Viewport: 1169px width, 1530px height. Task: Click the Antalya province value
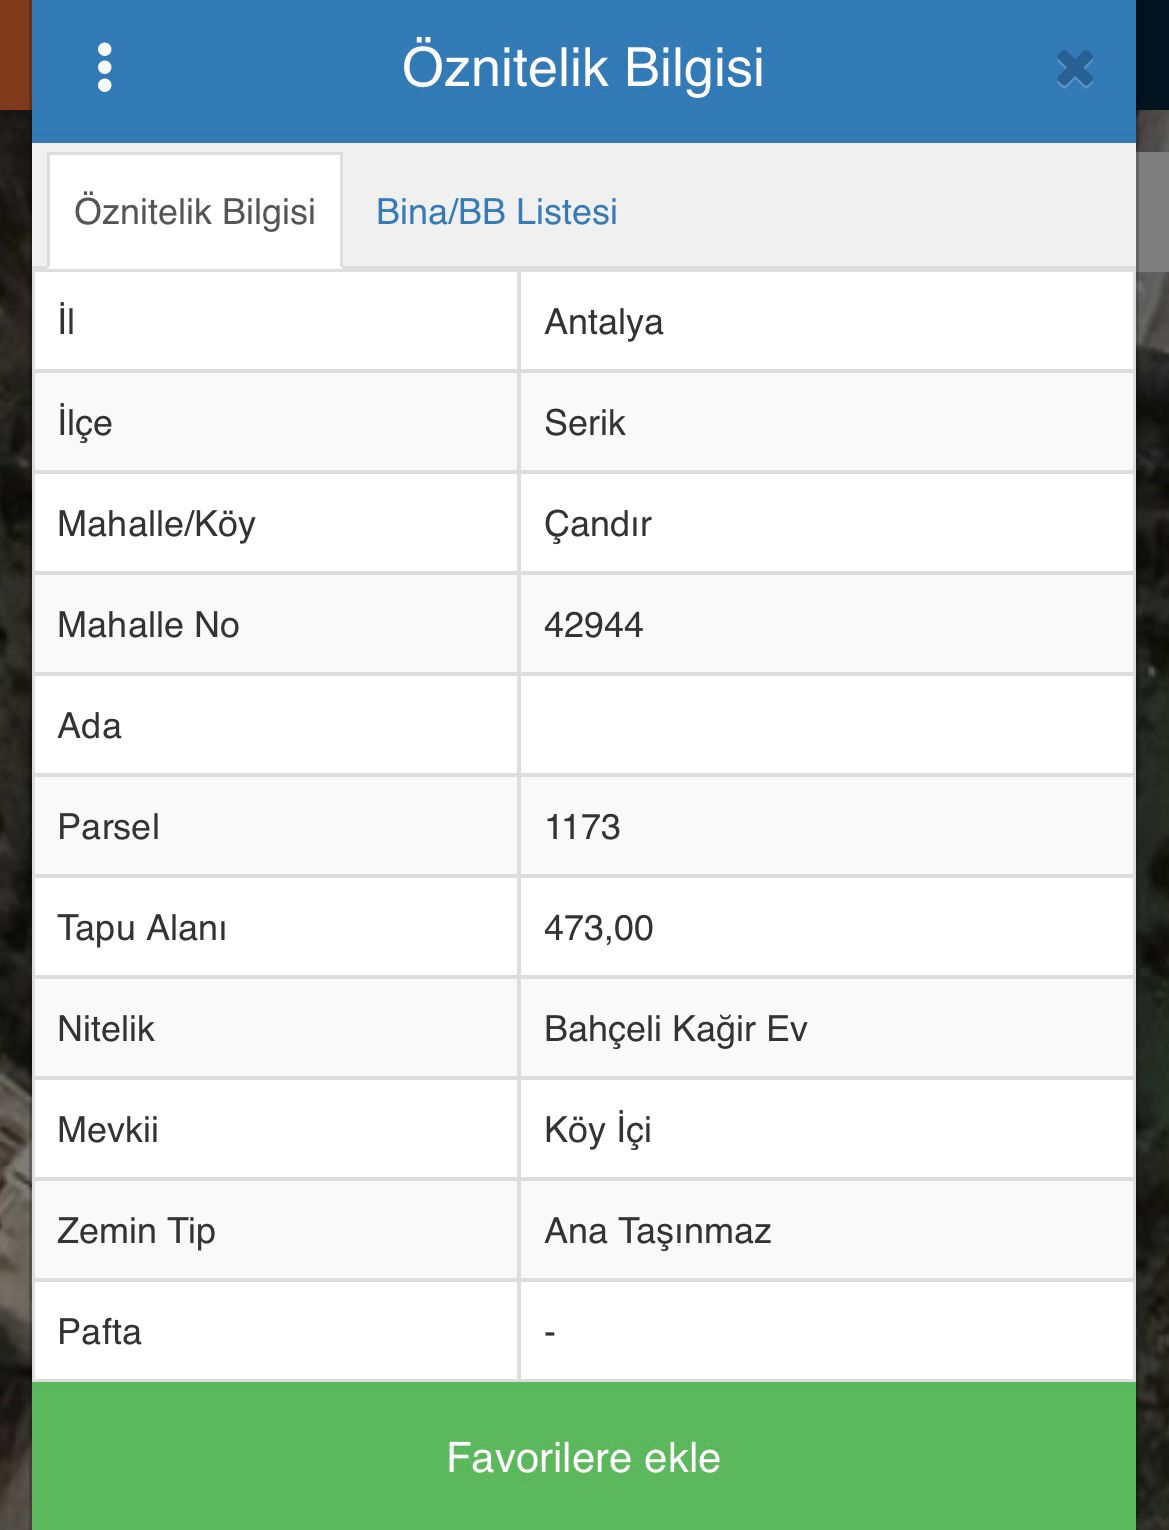pos(604,322)
